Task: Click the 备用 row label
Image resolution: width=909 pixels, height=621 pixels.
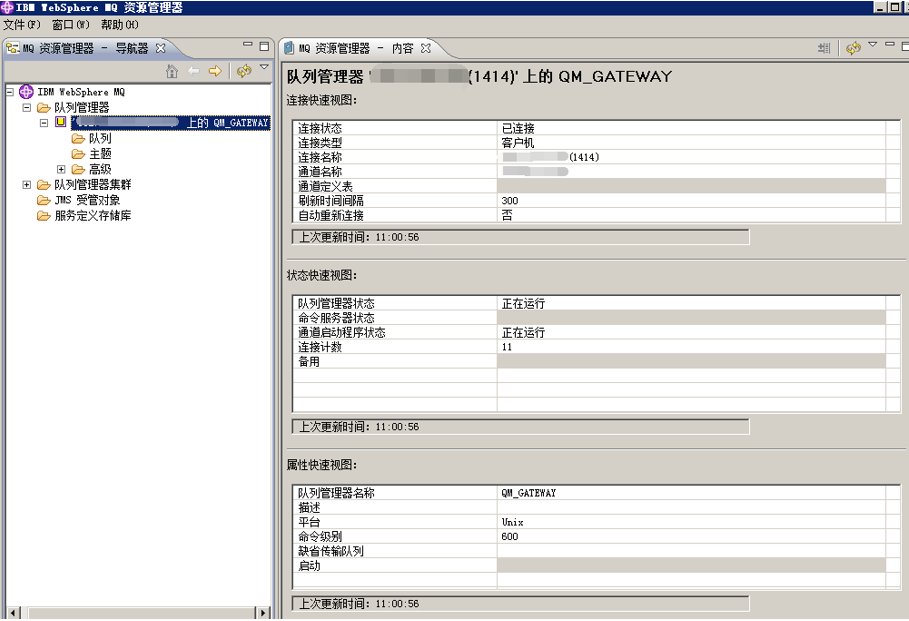Action: coord(309,361)
